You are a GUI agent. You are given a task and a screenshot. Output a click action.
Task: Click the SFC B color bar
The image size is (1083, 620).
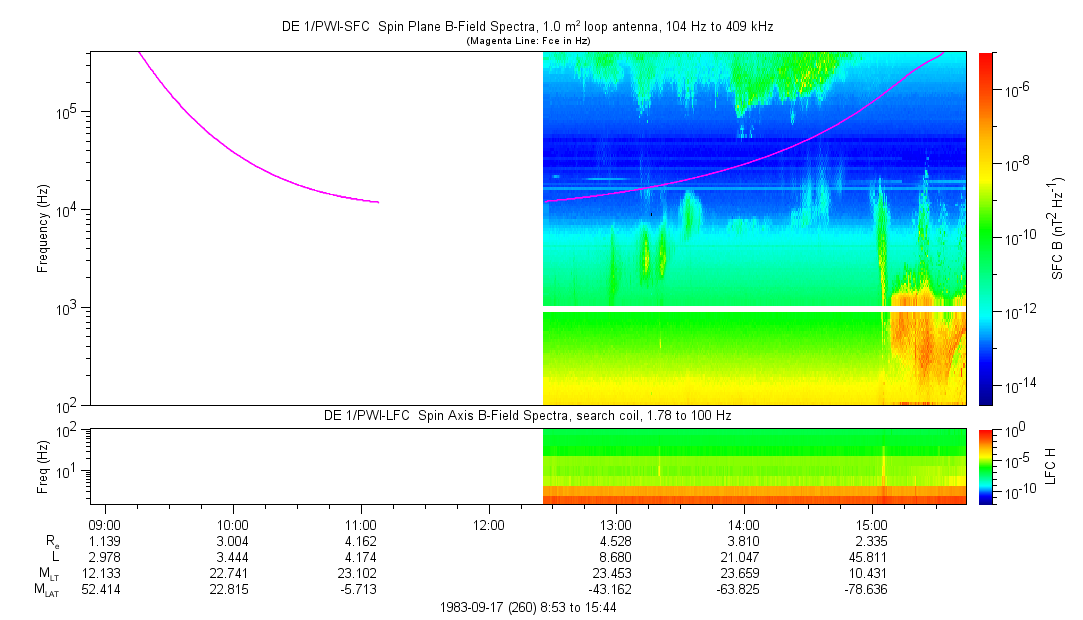click(x=985, y=228)
